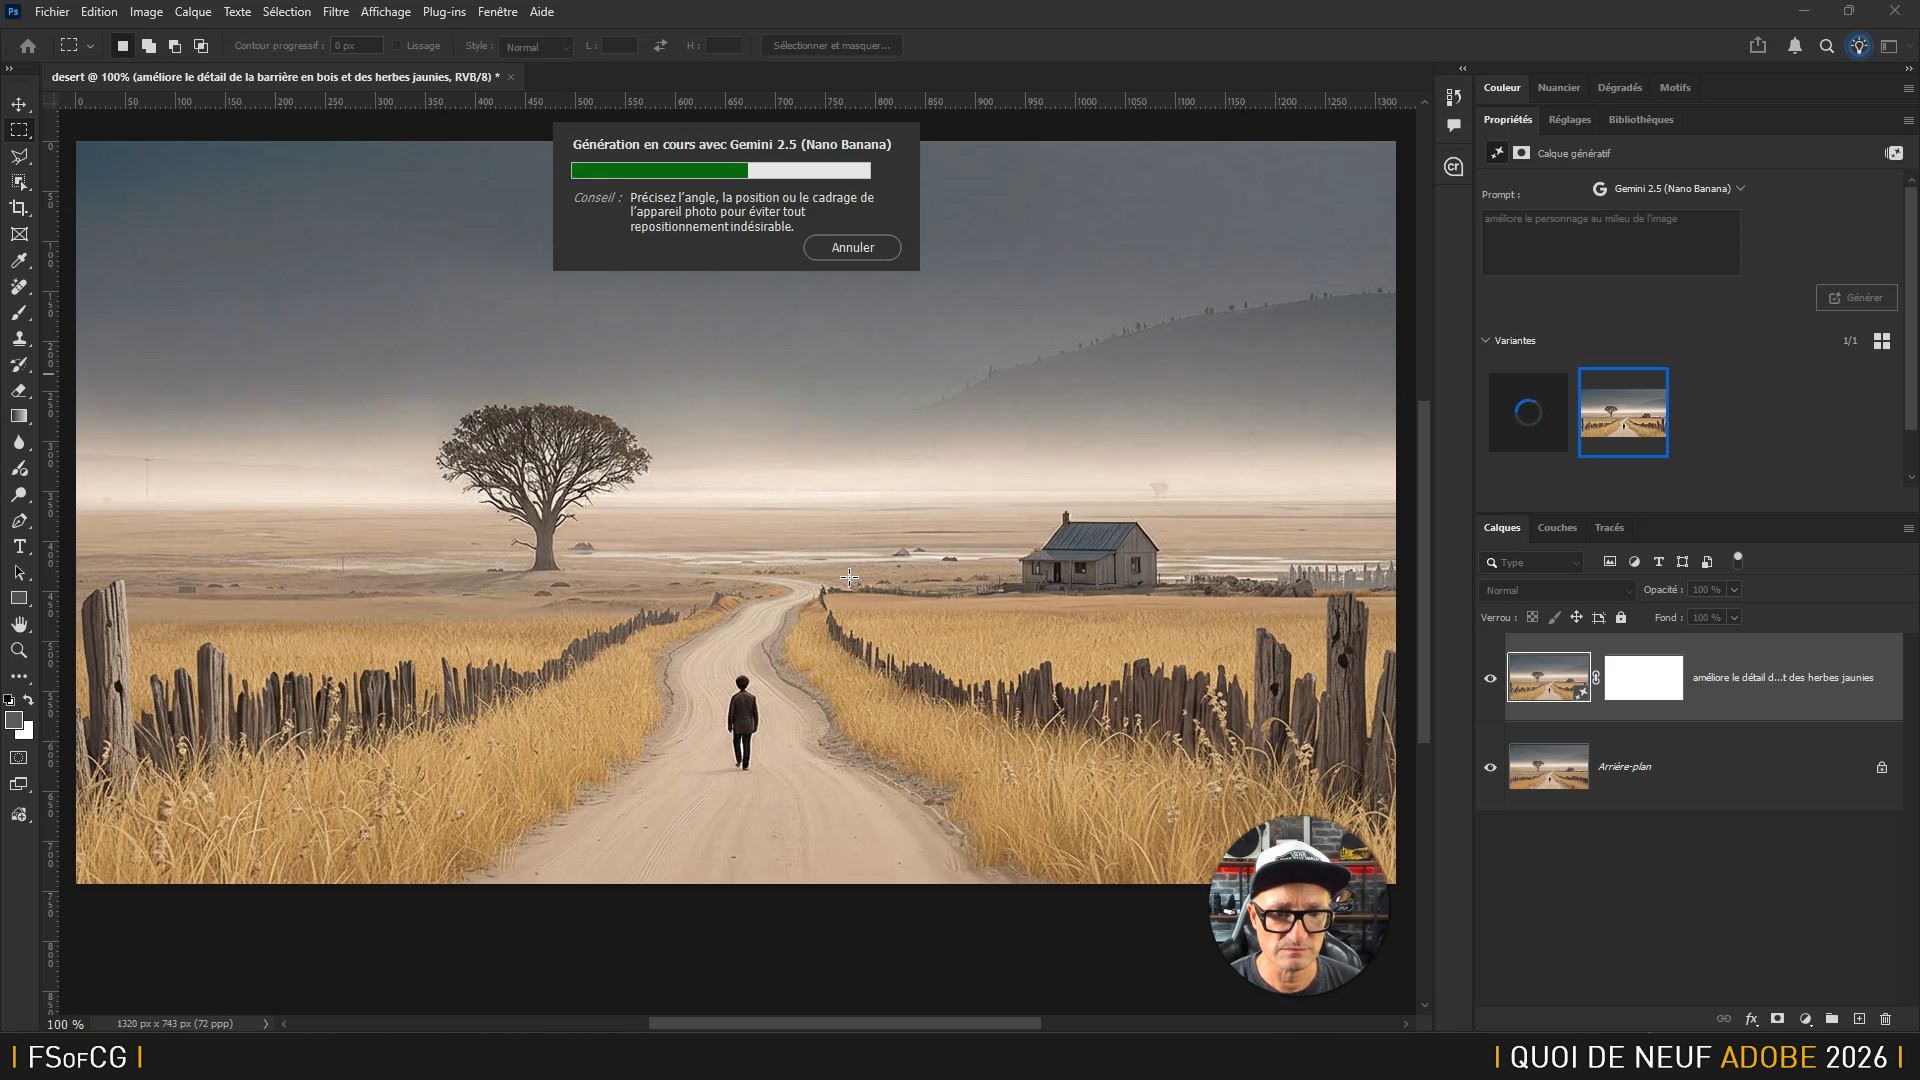The image size is (1920, 1080).
Task: Enable the Lissage checkbox
Action: click(x=397, y=46)
